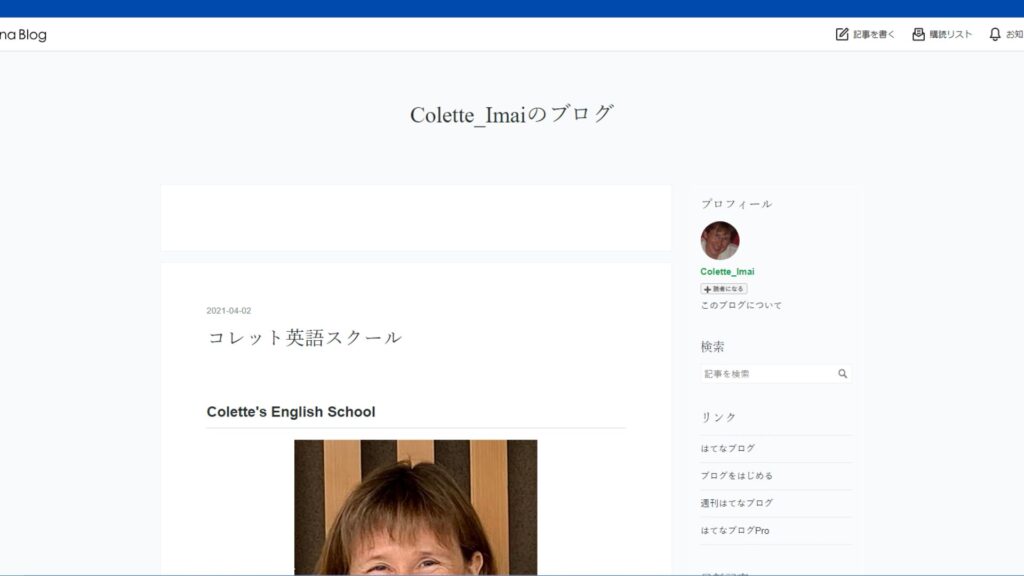Click the Hatena Blog logo

[23, 35]
